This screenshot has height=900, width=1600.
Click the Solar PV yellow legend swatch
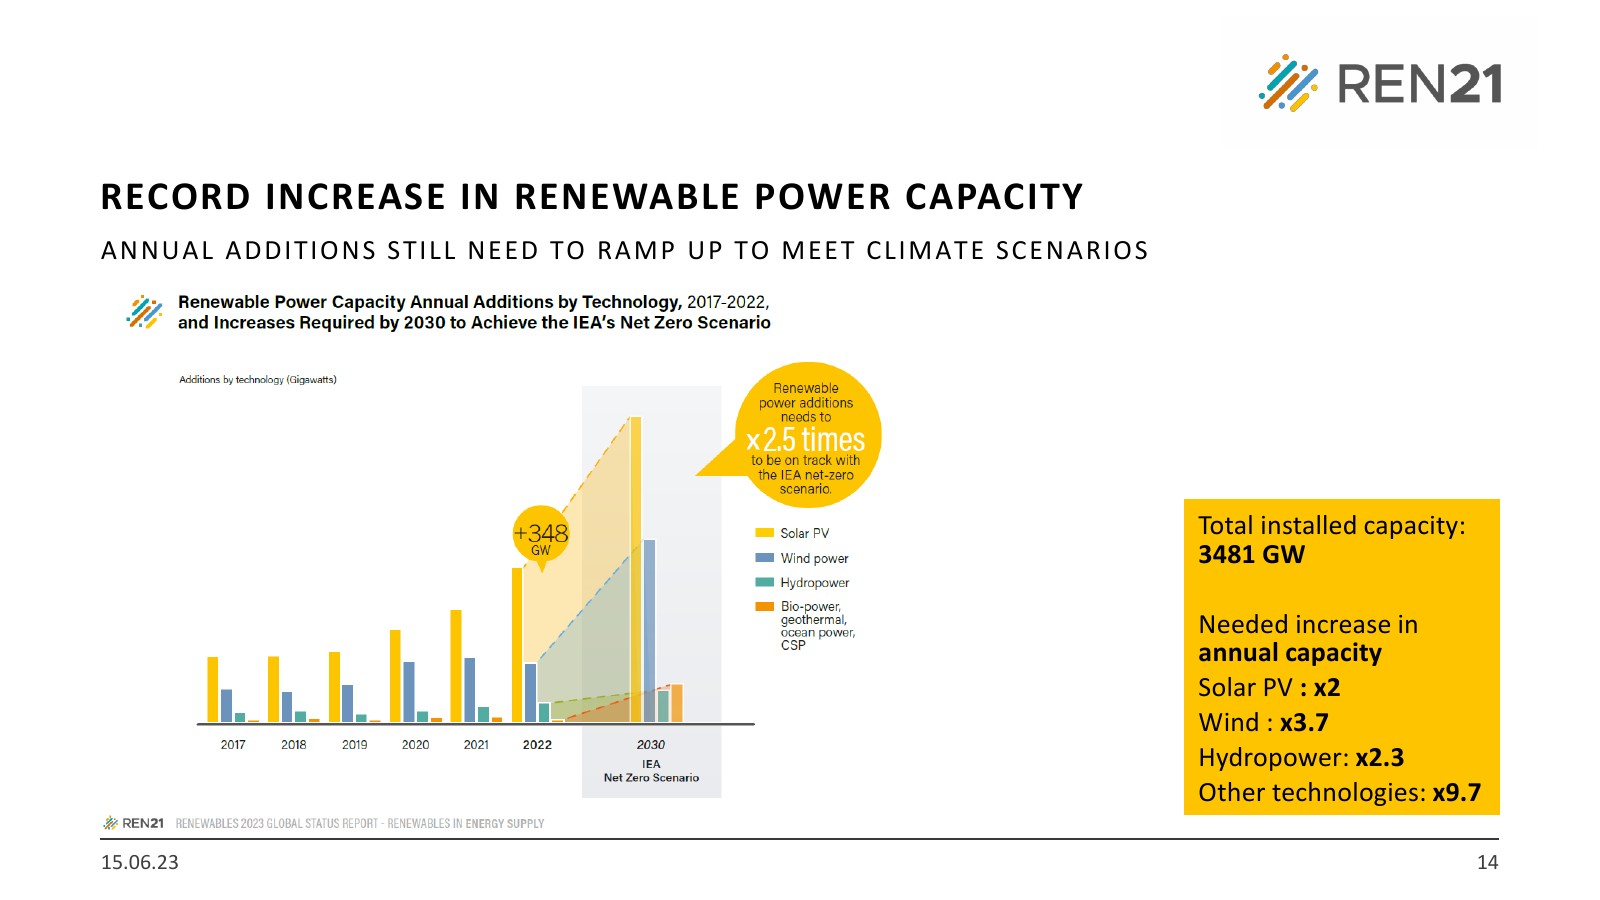[x=765, y=533]
